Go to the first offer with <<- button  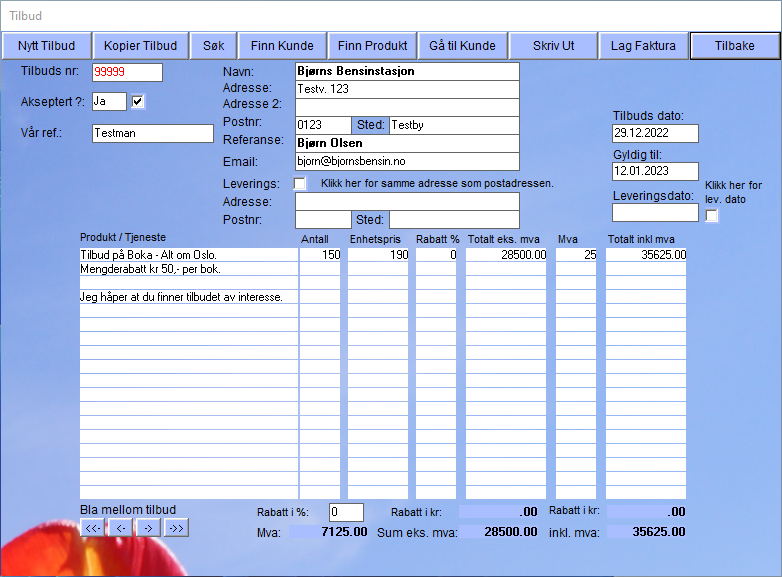92,527
